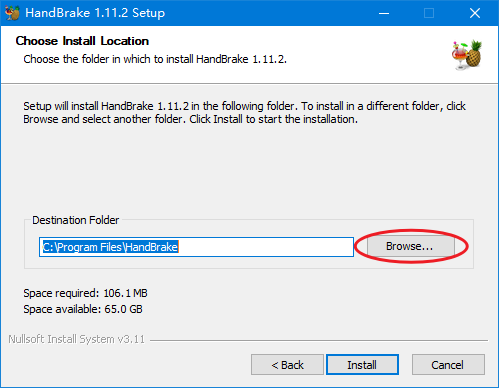Viewport: 499px width, 388px height.
Task: Start installation with the Install button
Action: [x=362, y=365]
